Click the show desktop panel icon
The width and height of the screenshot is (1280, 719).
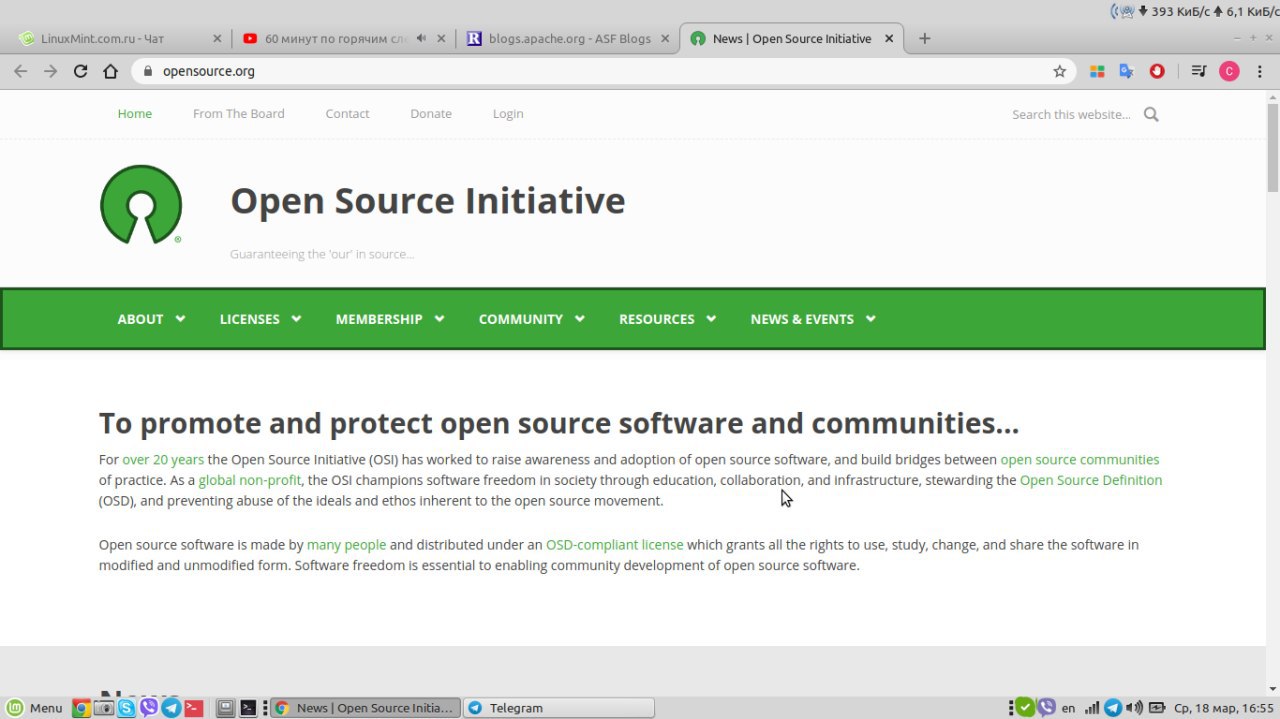pyautogui.click(x=226, y=708)
